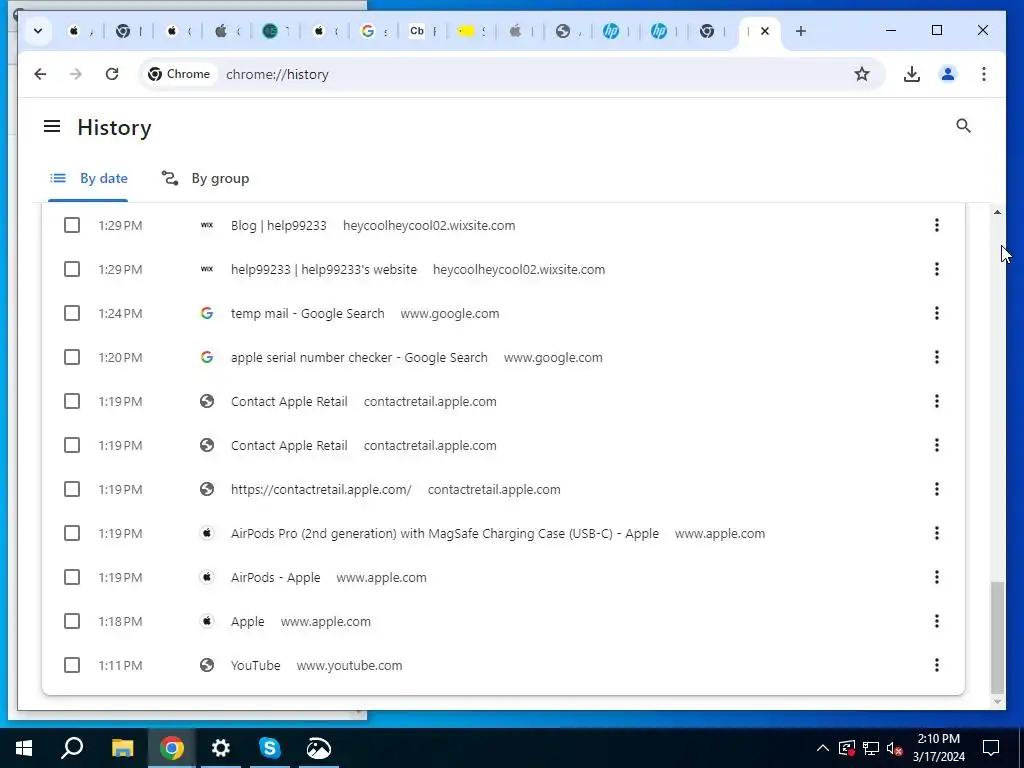
Task: Click the history list scrollbar thumb
Action: [x=997, y=637]
